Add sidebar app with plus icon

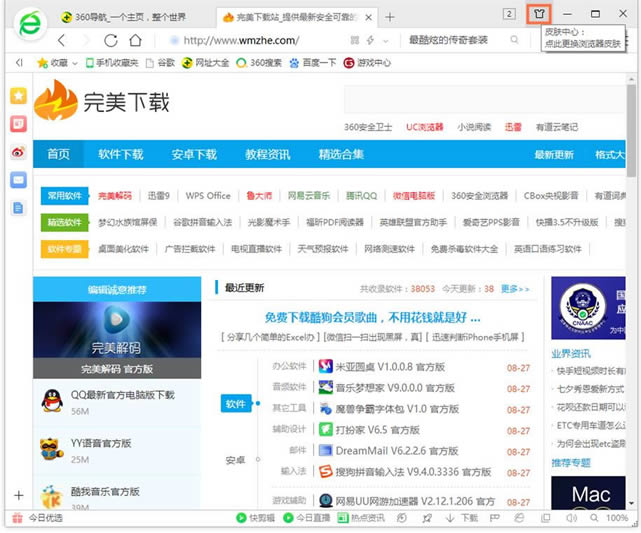(x=18, y=495)
